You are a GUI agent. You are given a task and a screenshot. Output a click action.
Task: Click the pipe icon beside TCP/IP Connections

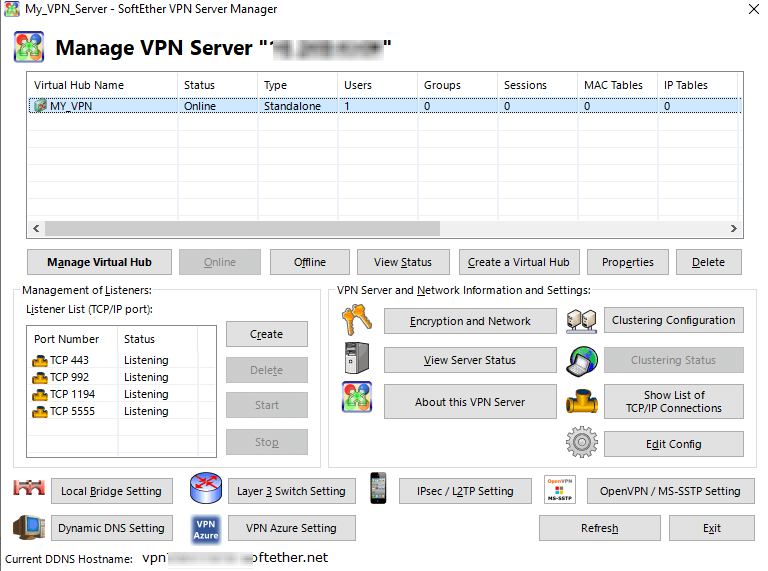click(582, 401)
